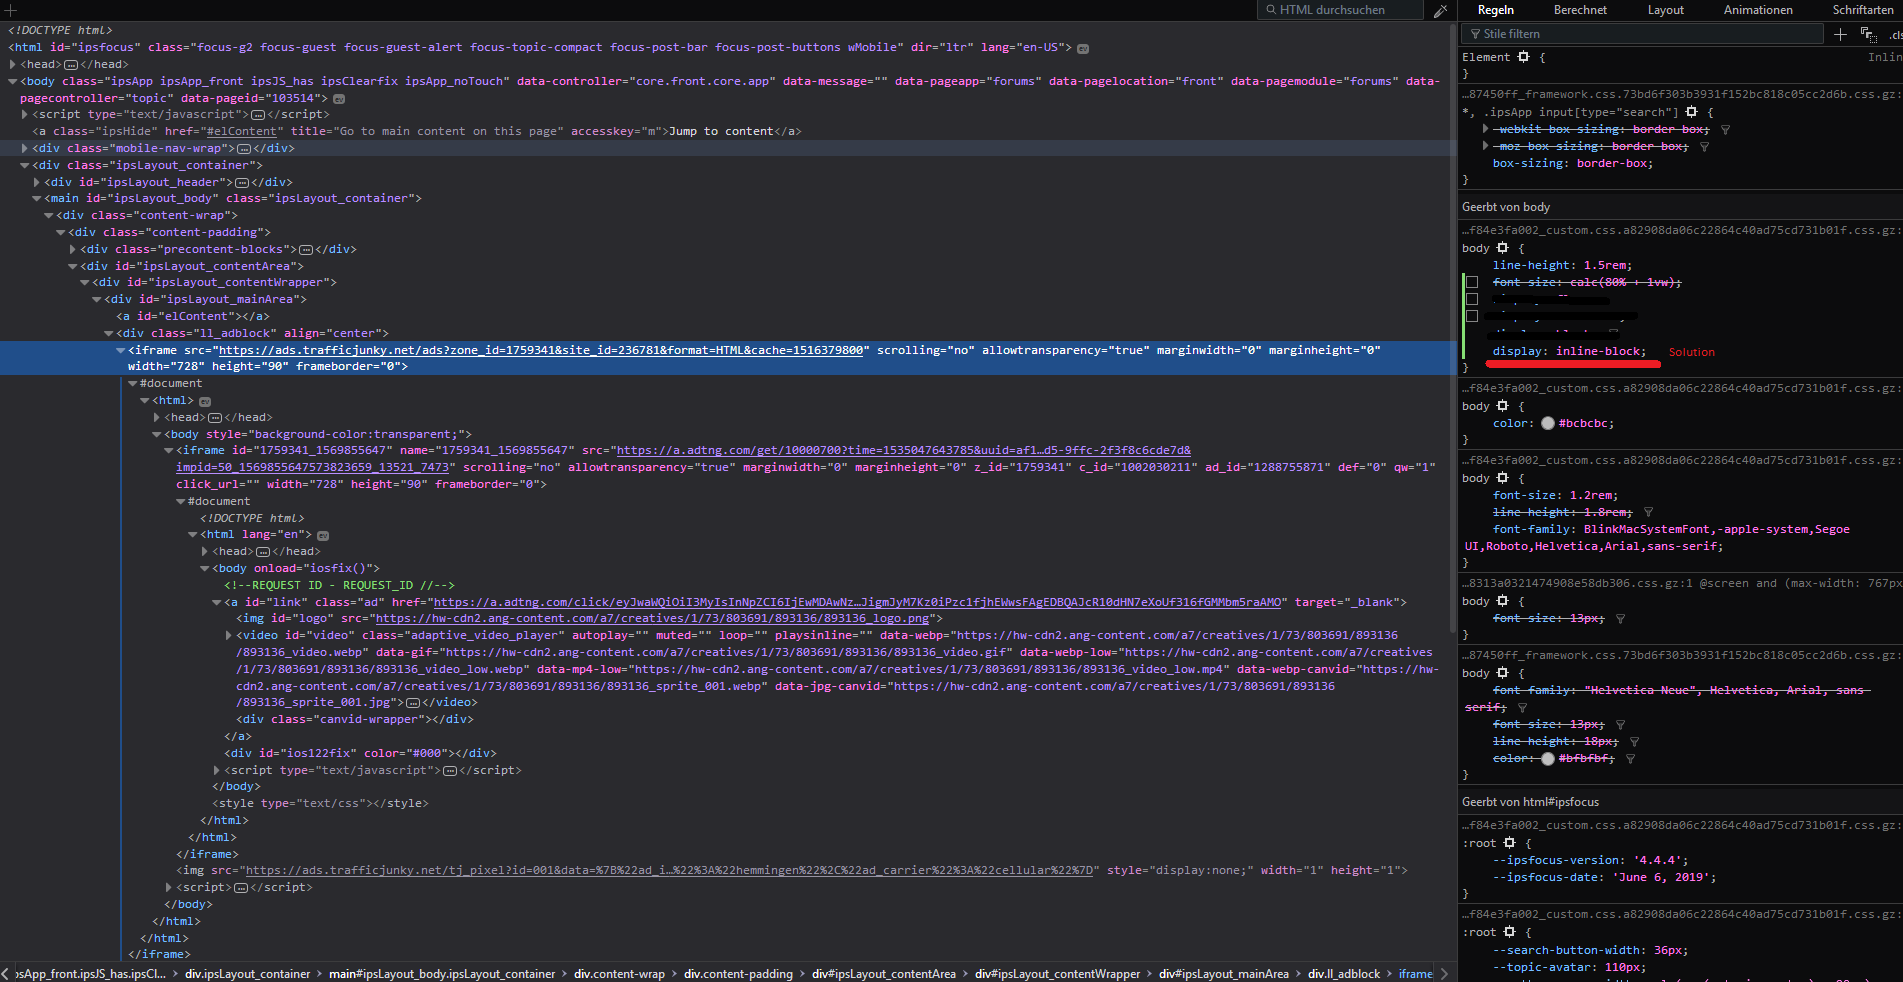Click the ellipsis badge in the head element
Viewport: 1903px width, 982px height.
tap(71, 65)
